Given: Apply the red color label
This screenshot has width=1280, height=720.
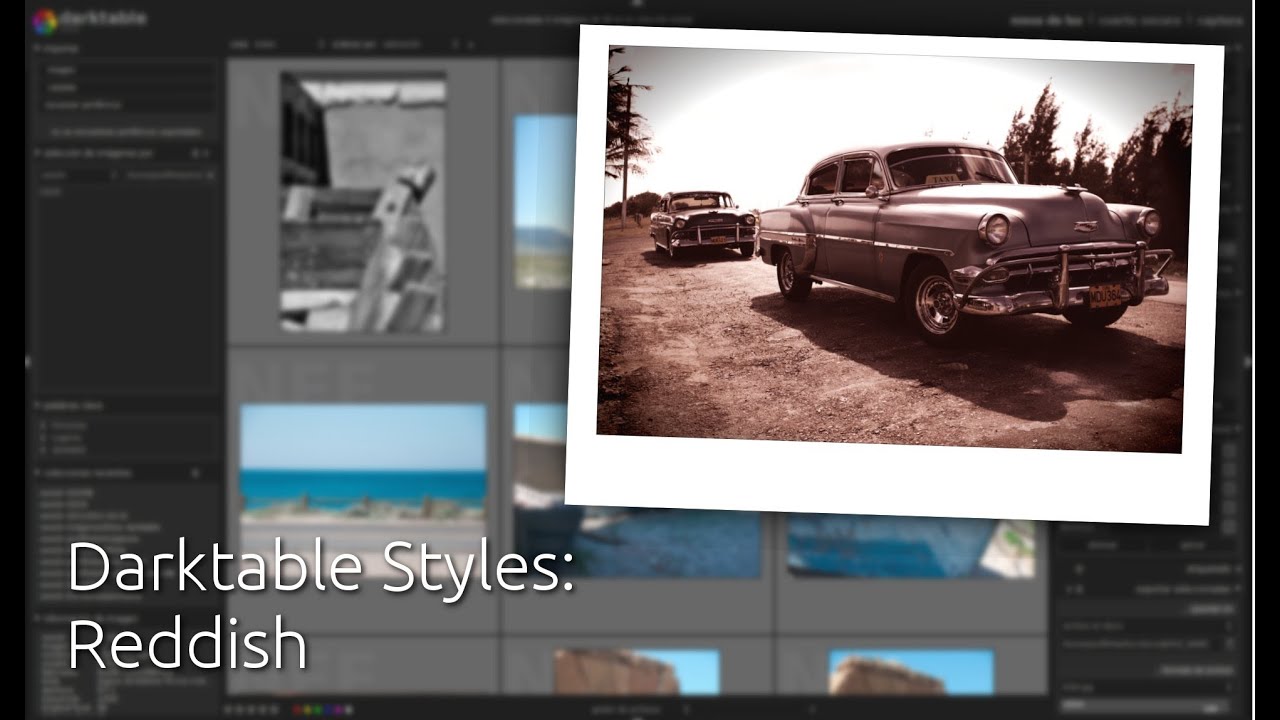Looking at the screenshot, I should (298, 709).
